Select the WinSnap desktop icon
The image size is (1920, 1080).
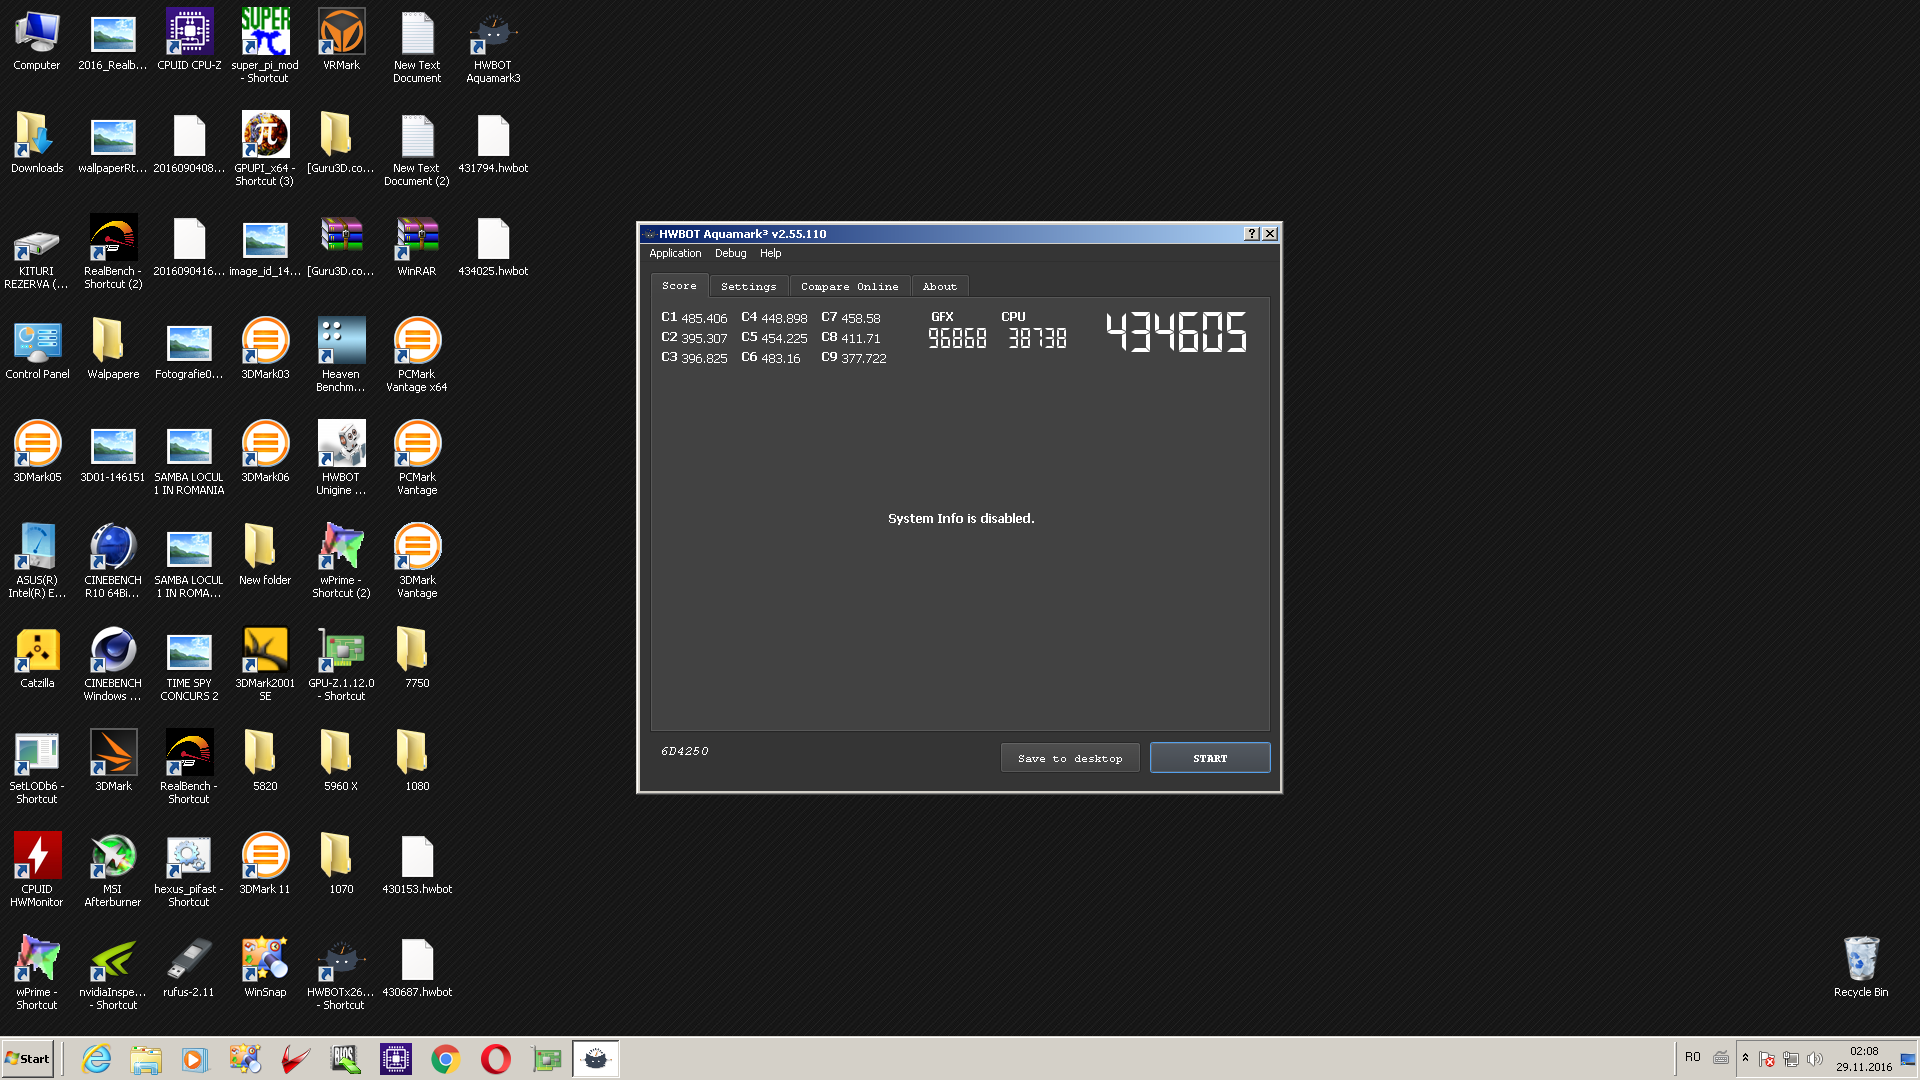265,967
